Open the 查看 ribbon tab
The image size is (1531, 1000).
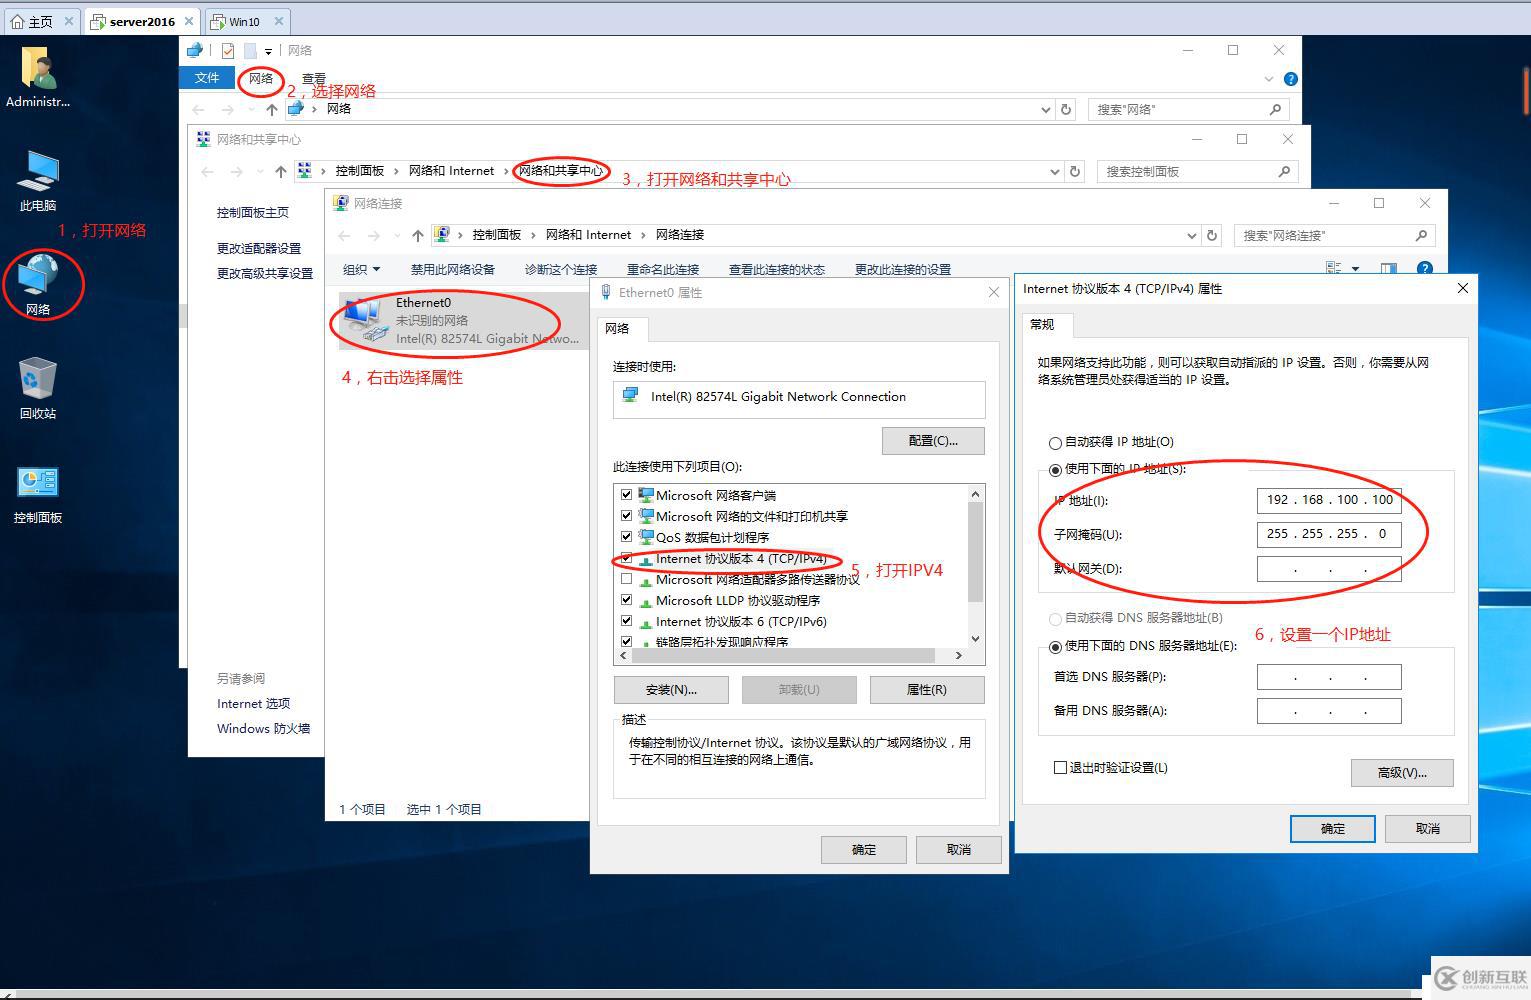coord(314,79)
